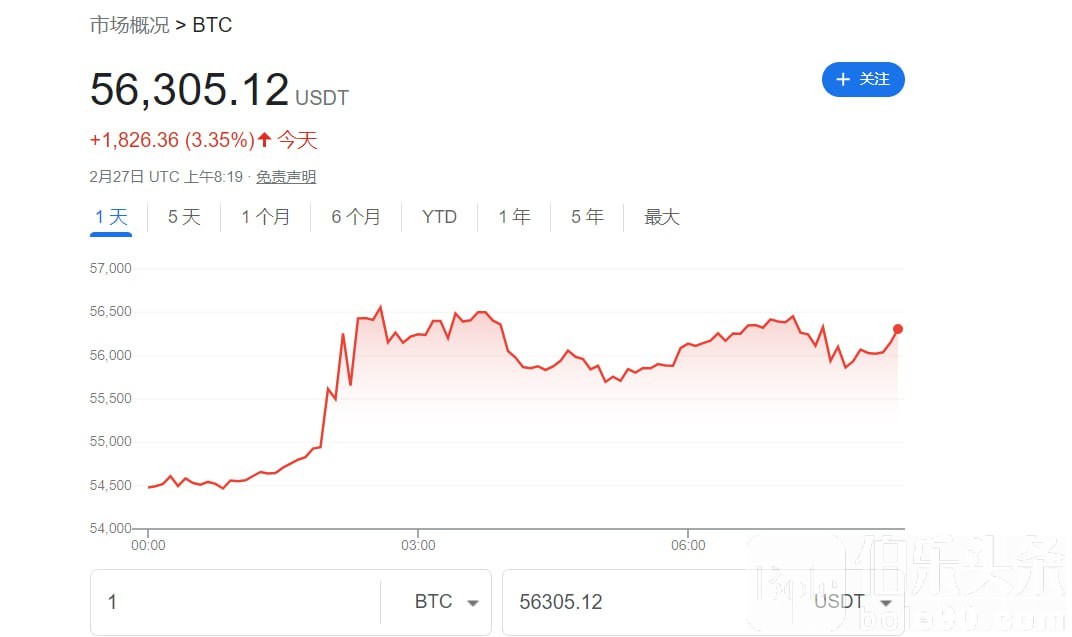Click the 06:00 marker on time axis

point(688,545)
